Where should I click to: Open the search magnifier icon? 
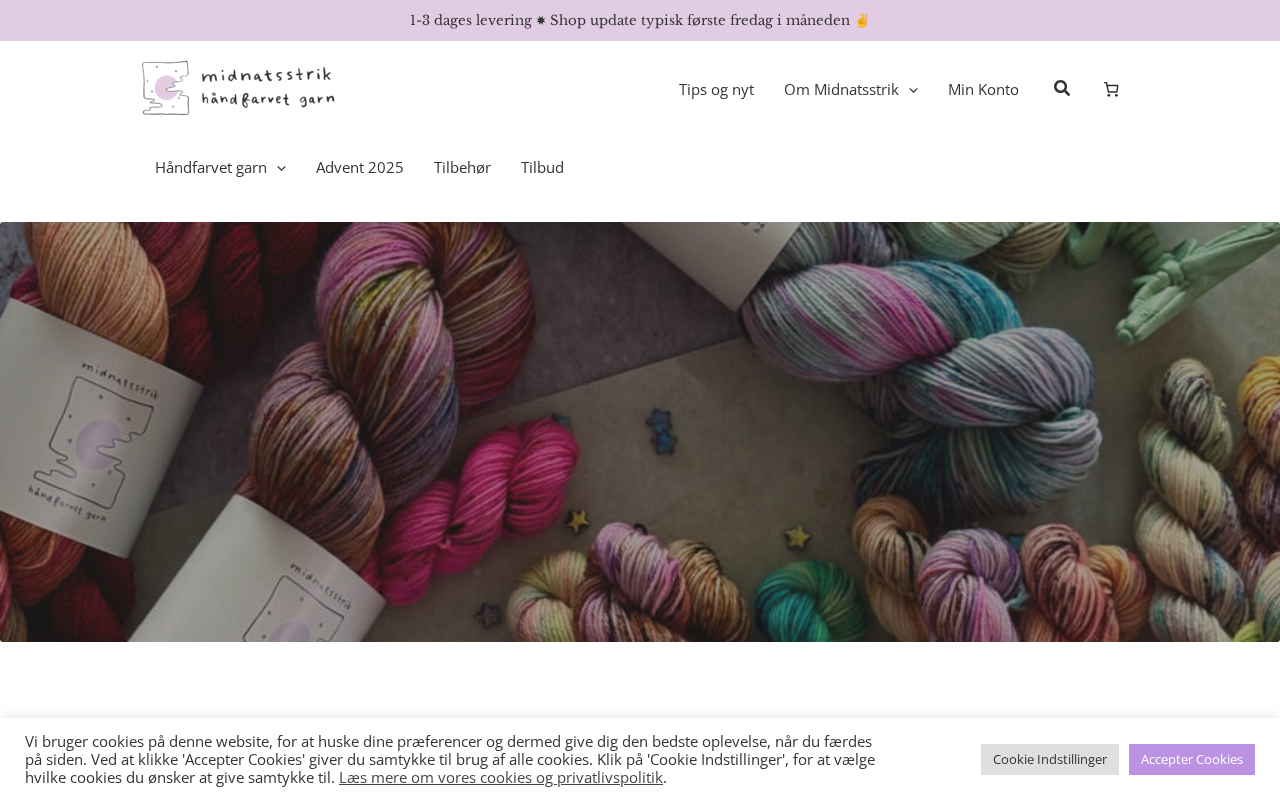point(1062,88)
